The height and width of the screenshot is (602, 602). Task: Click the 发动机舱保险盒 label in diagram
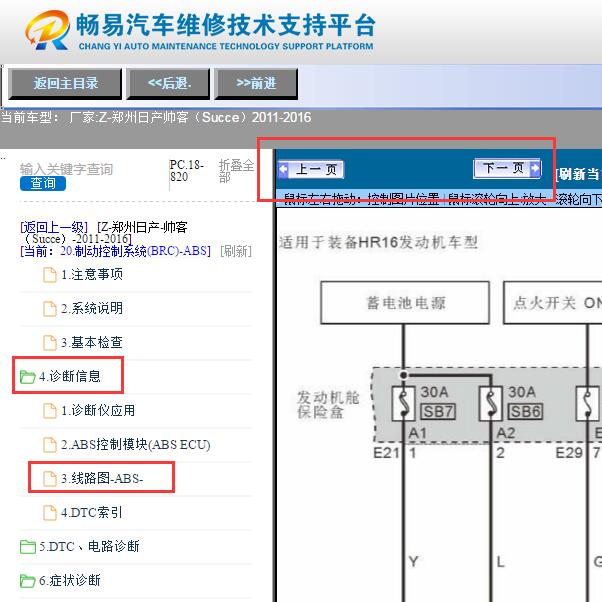[x=328, y=405]
